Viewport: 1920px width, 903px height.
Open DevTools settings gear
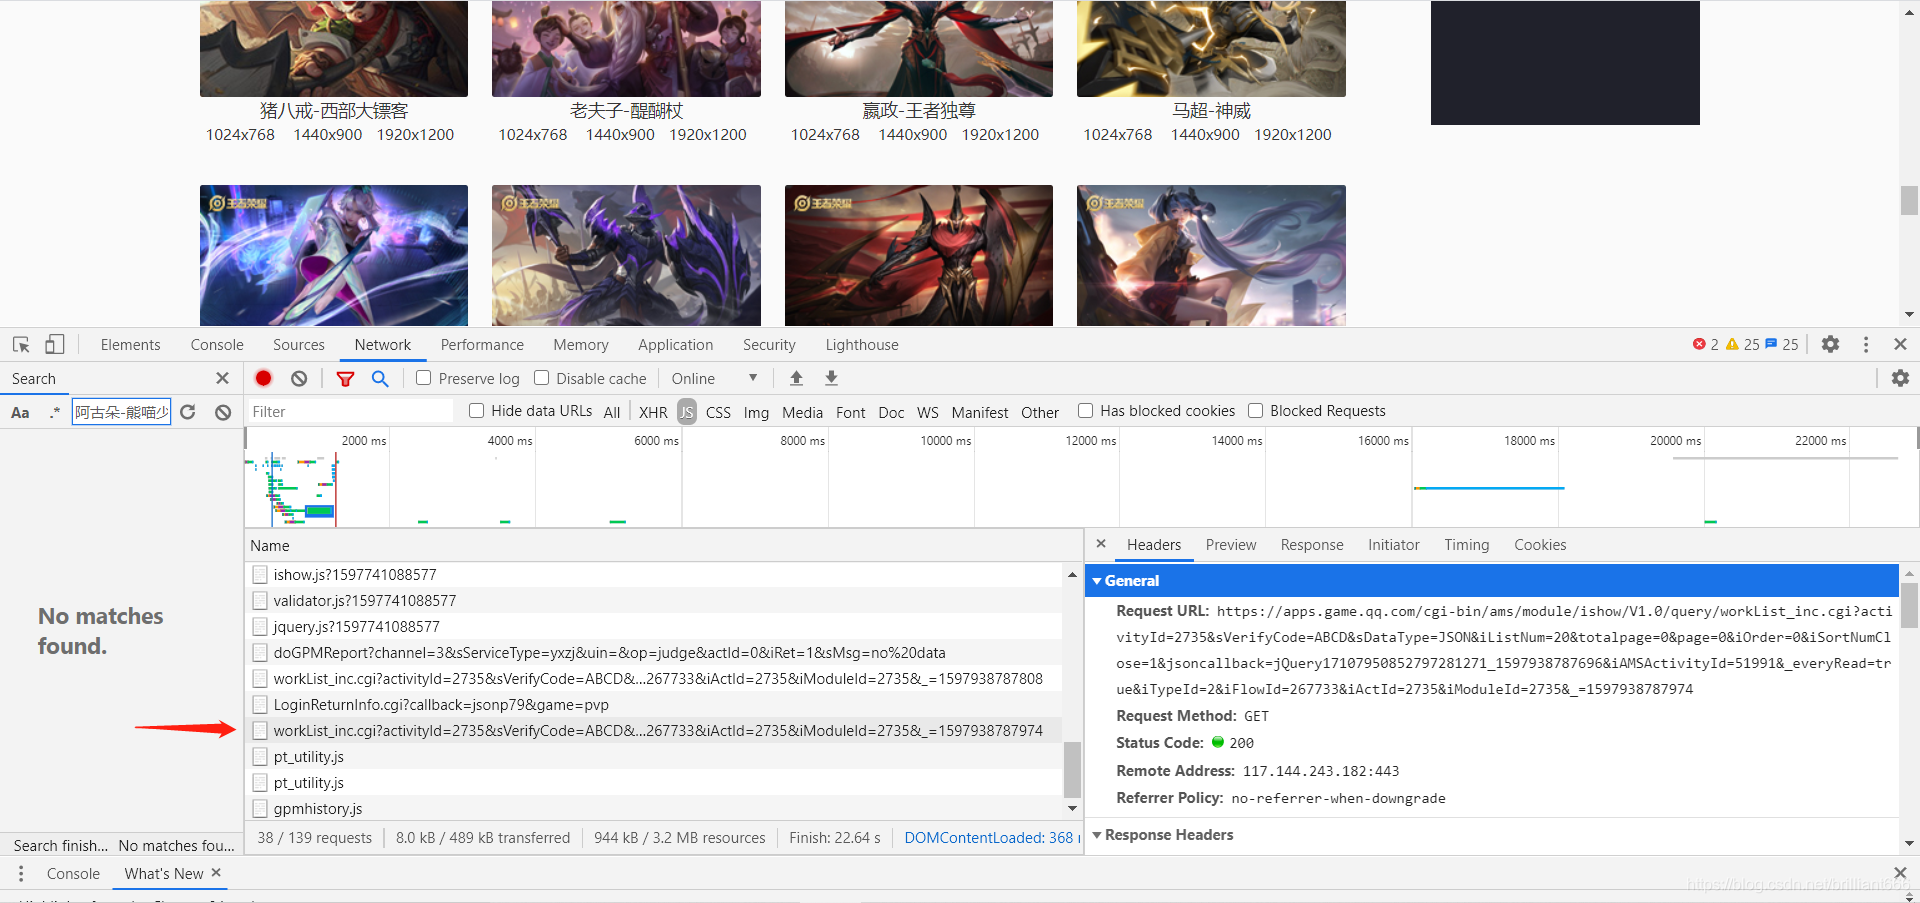[1830, 344]
